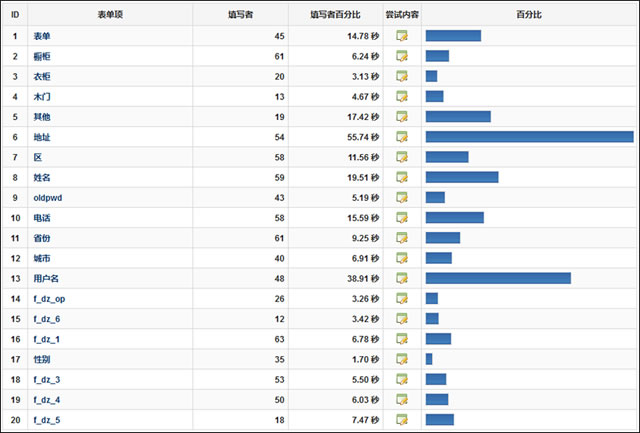Select the oldpwd form item link
The width and height of the screenshot is (640, 433).
tap(48, 198)
